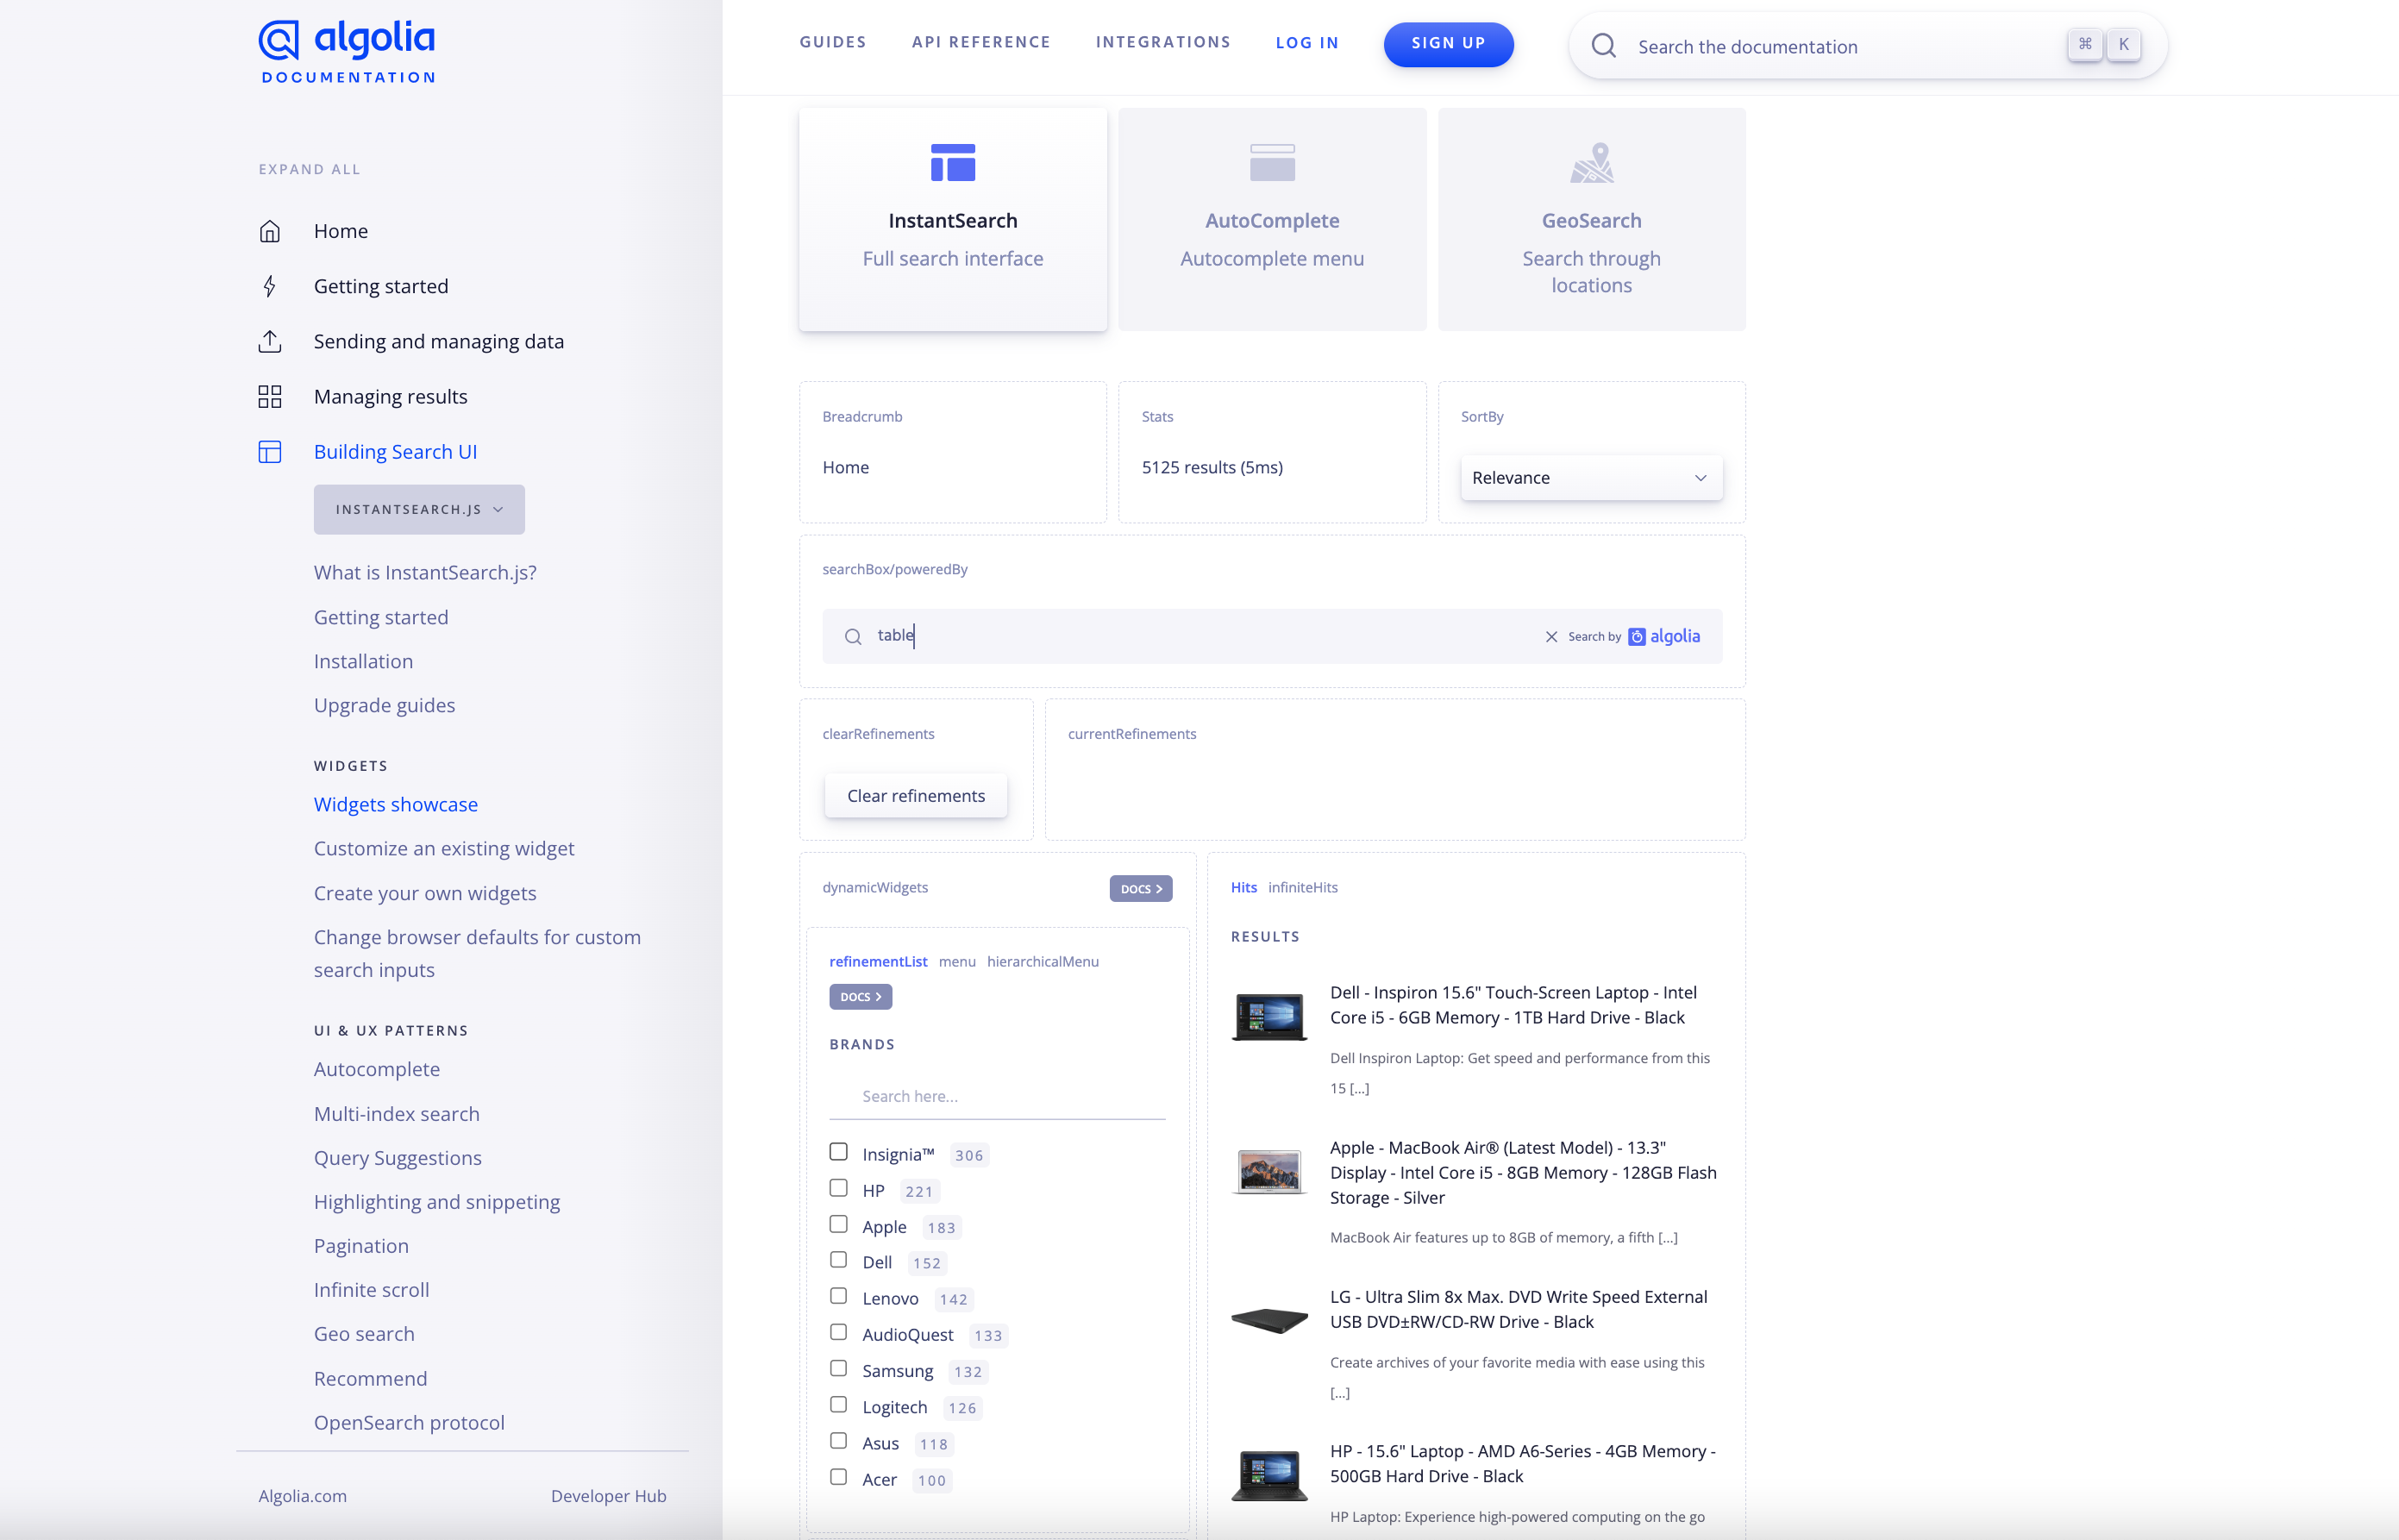Check the Samsung brand checkbox
This screenshot has height=1540, width=2399.
[x=838, y=1368]
